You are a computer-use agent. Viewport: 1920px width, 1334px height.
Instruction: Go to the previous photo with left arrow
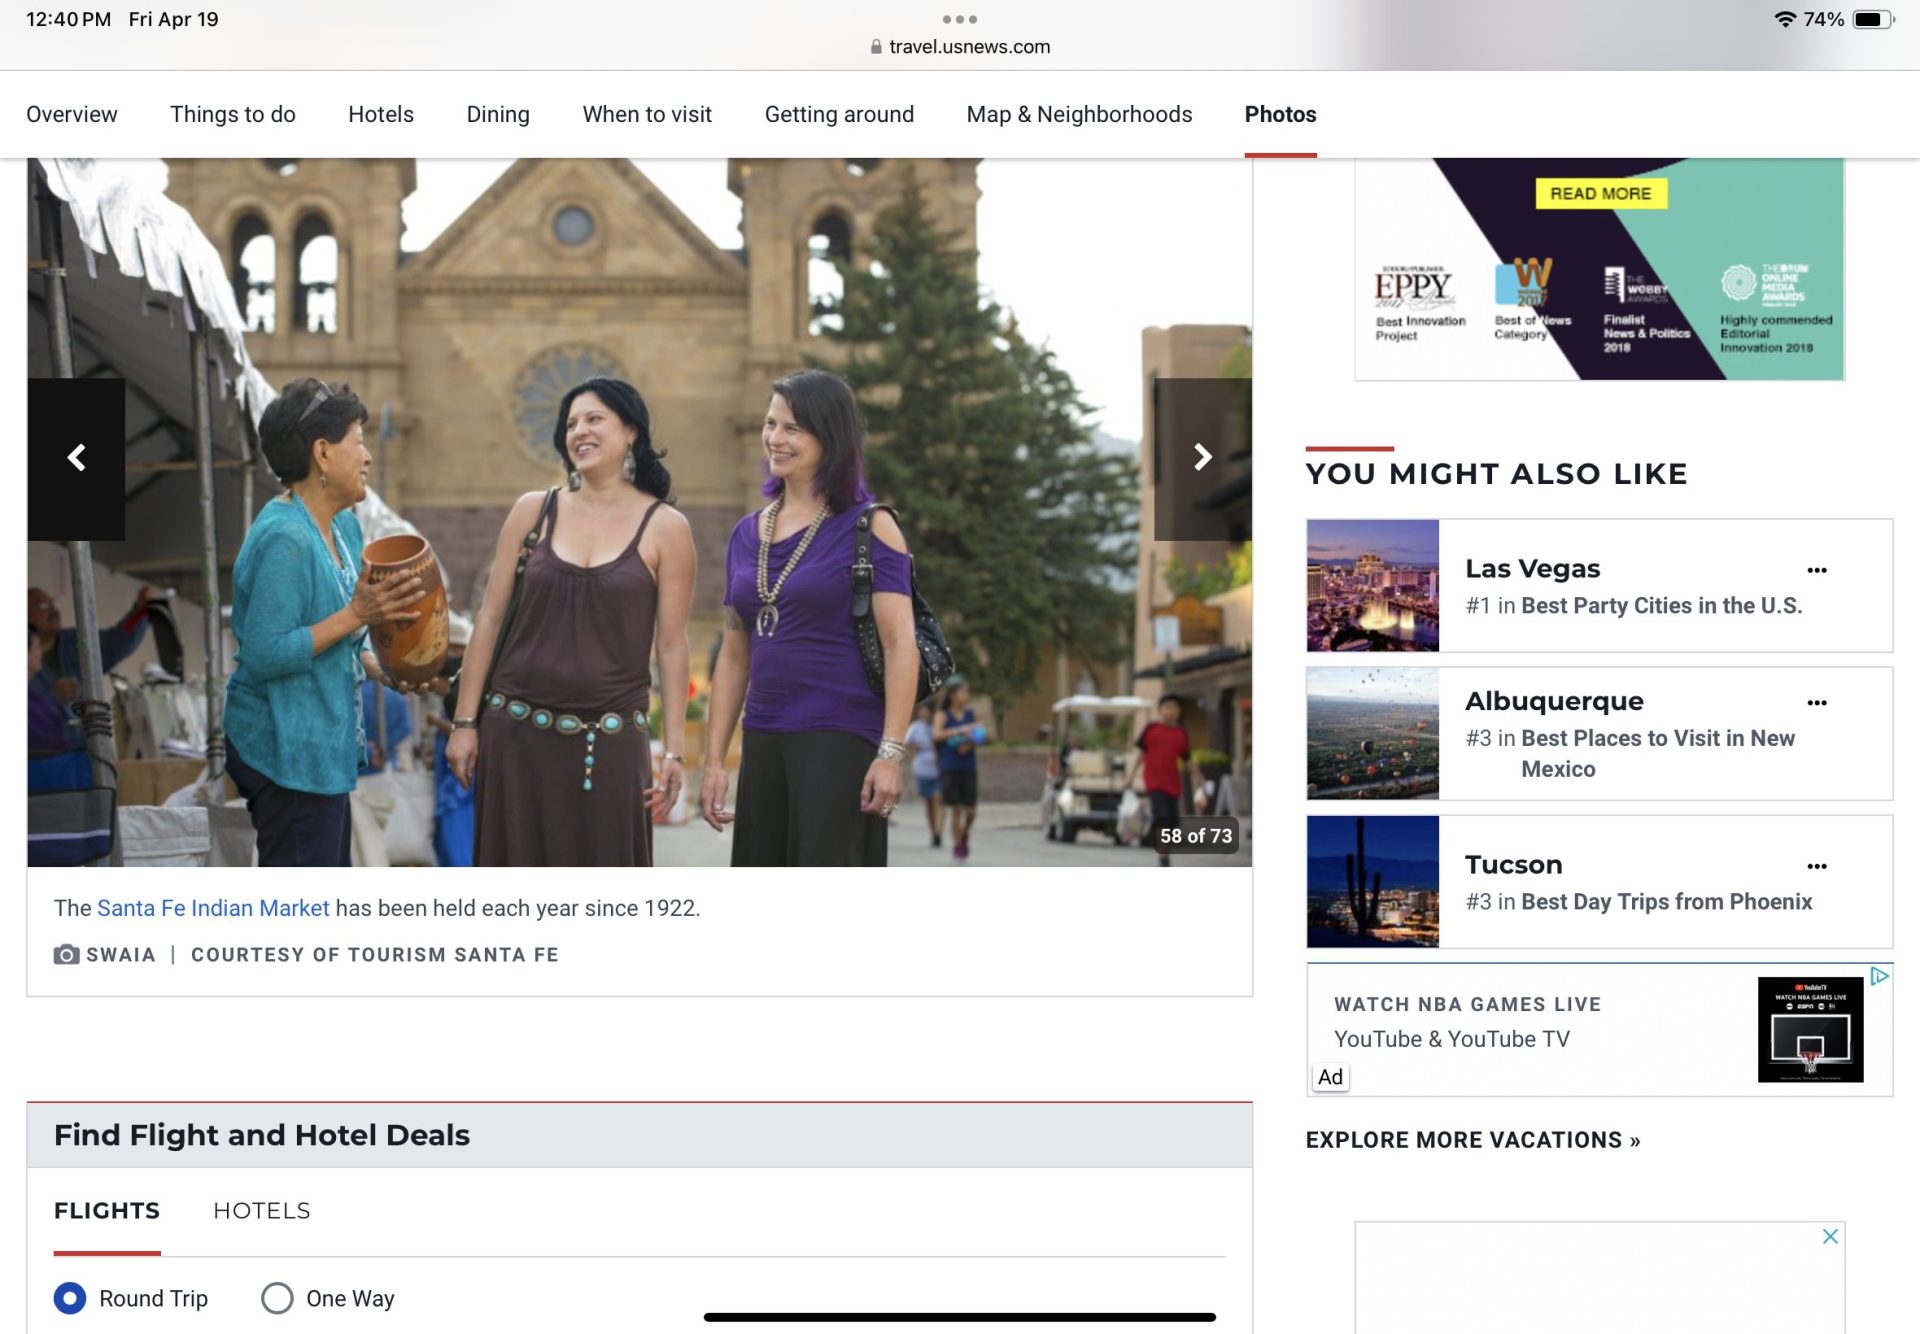(x=76, y=458)
